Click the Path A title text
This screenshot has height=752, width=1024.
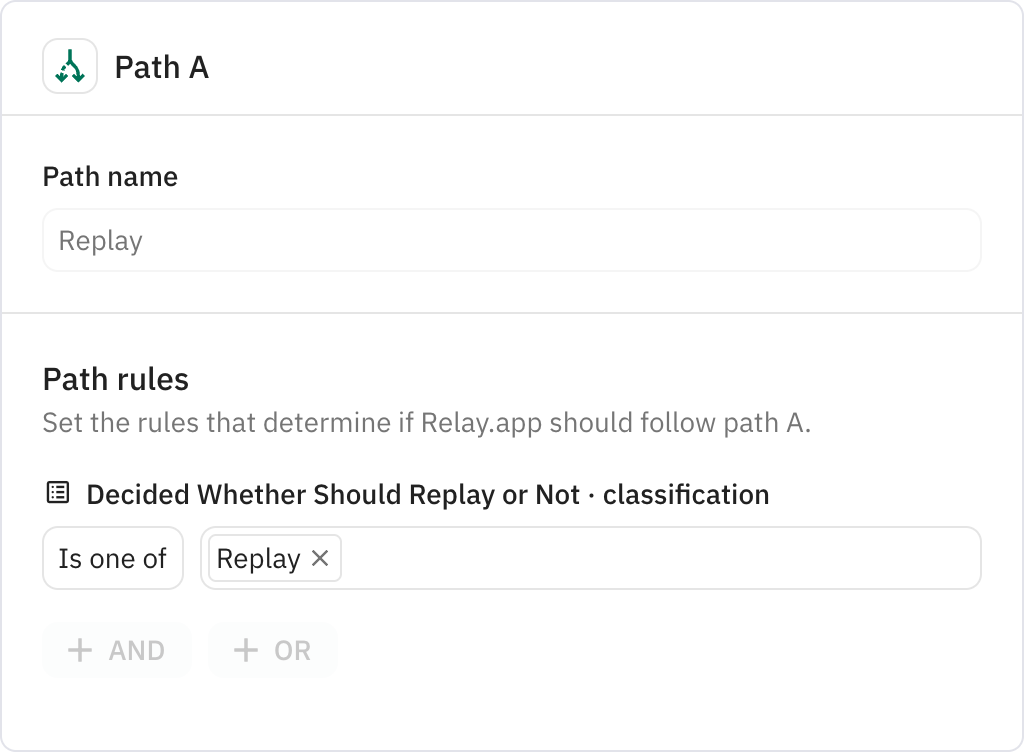pos(161,68)
